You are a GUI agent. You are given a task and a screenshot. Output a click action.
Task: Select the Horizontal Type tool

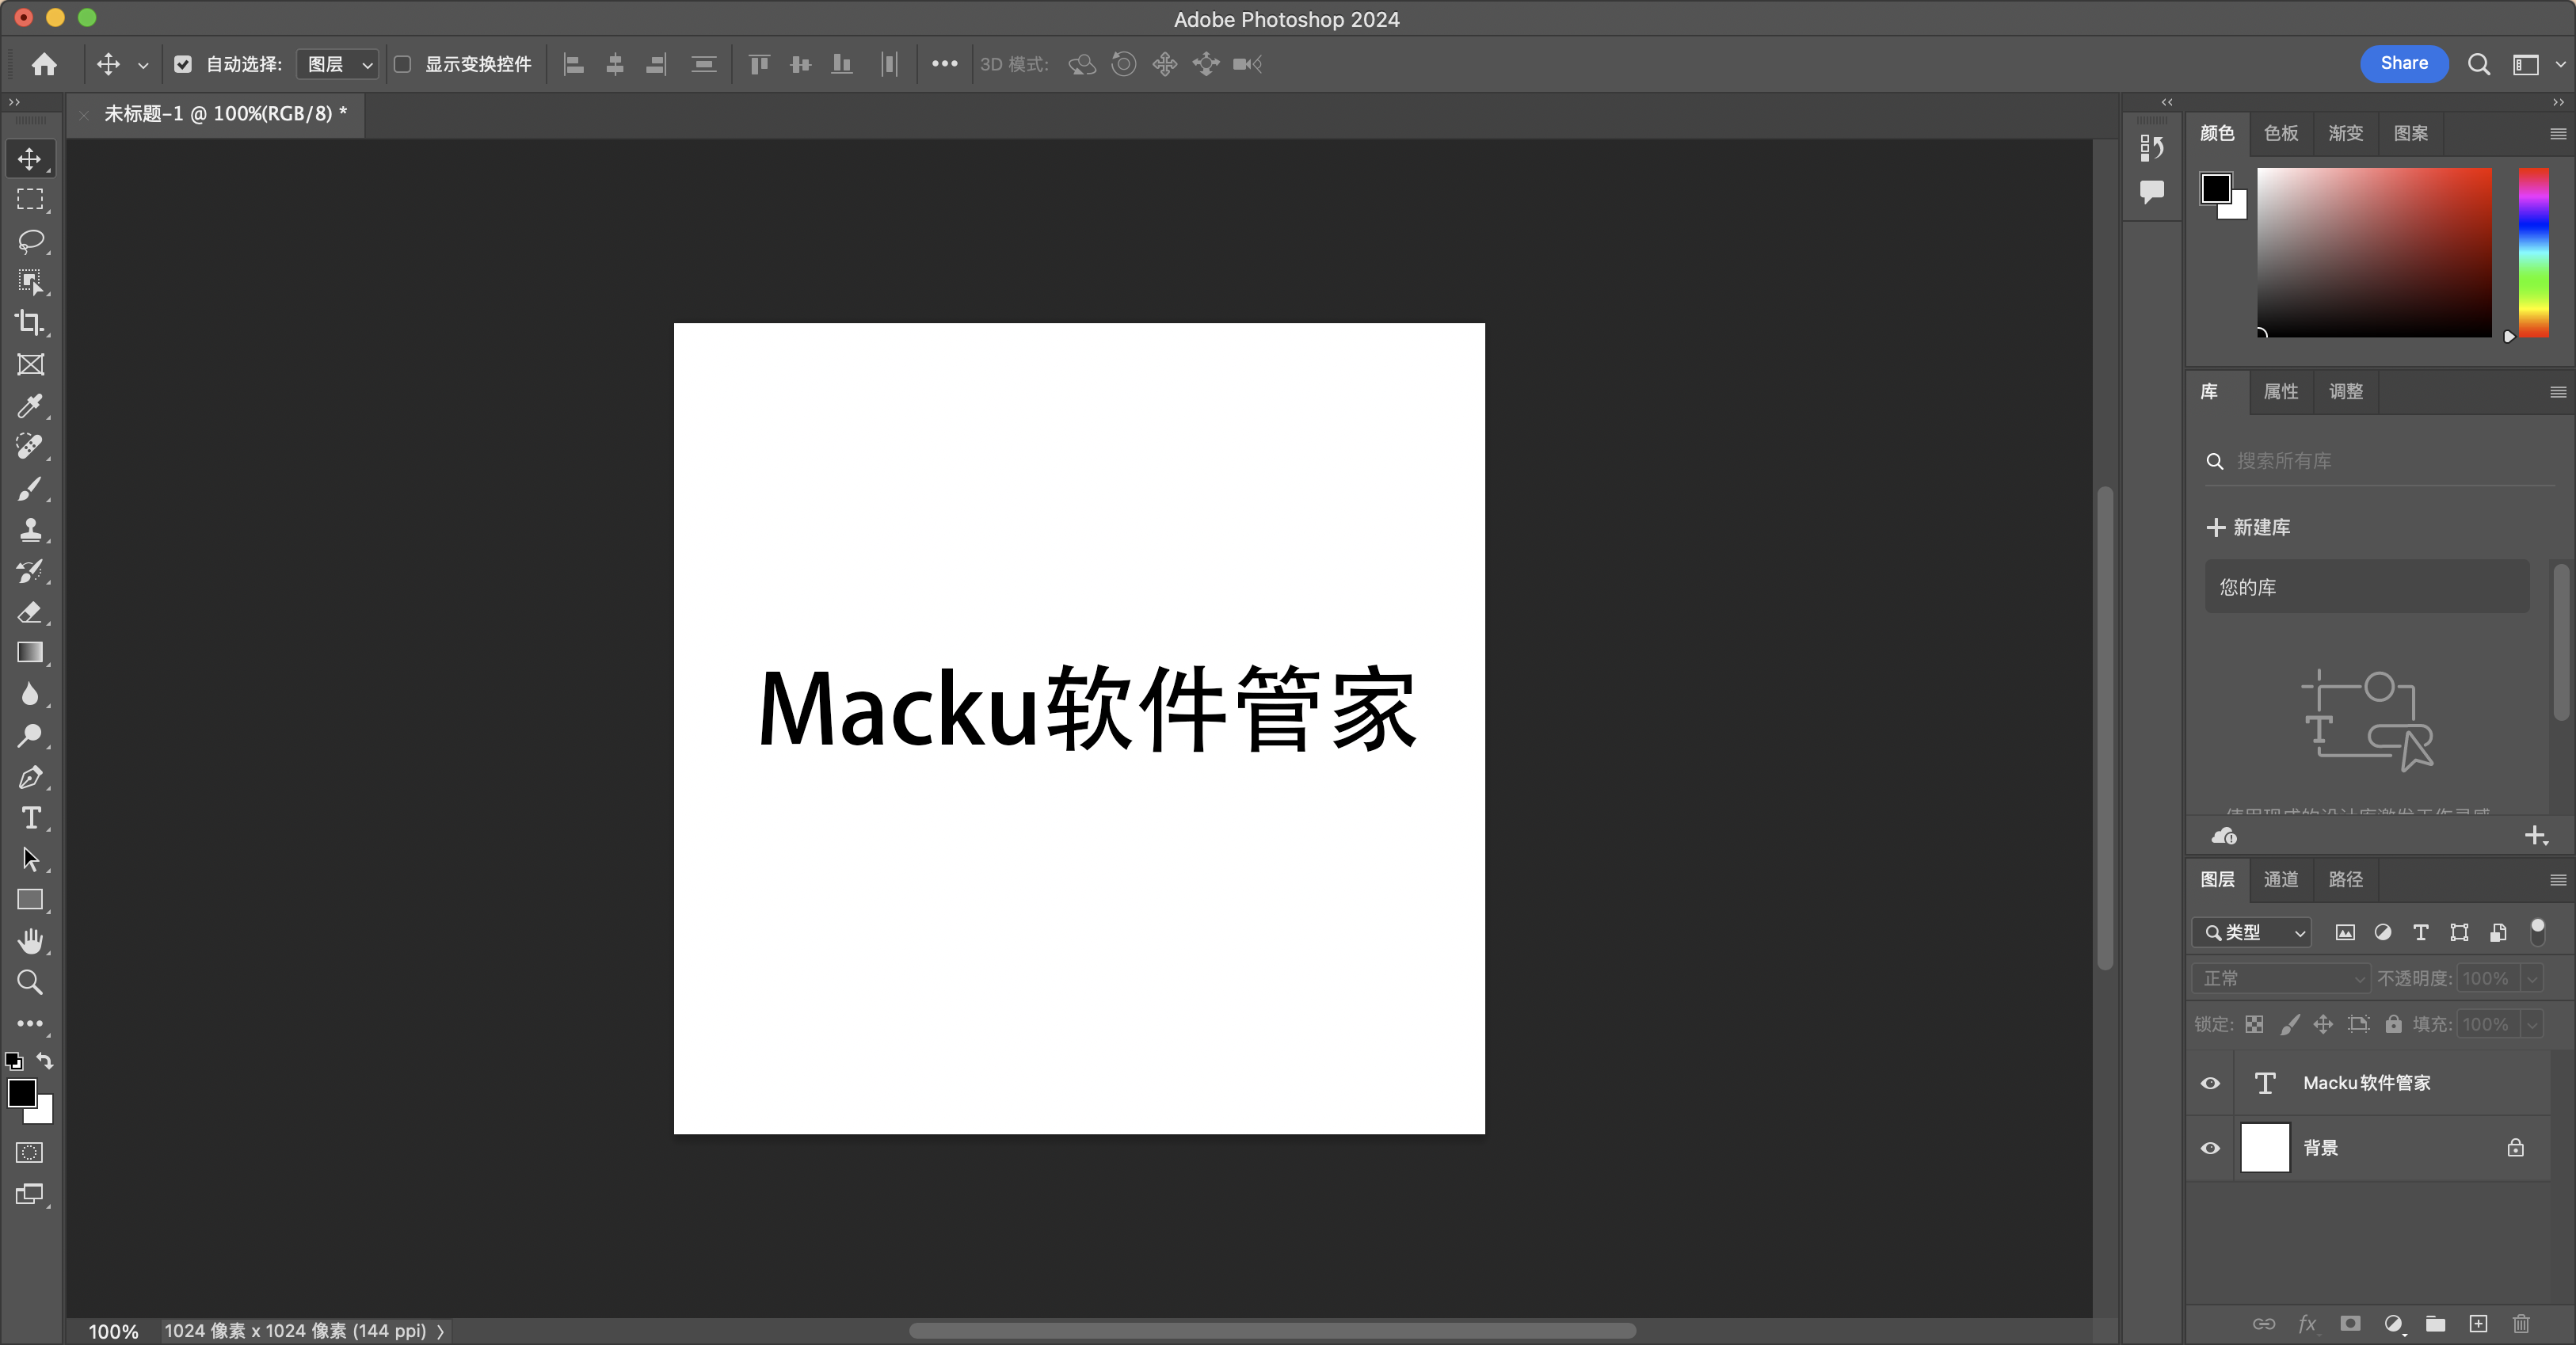[30, 818]
